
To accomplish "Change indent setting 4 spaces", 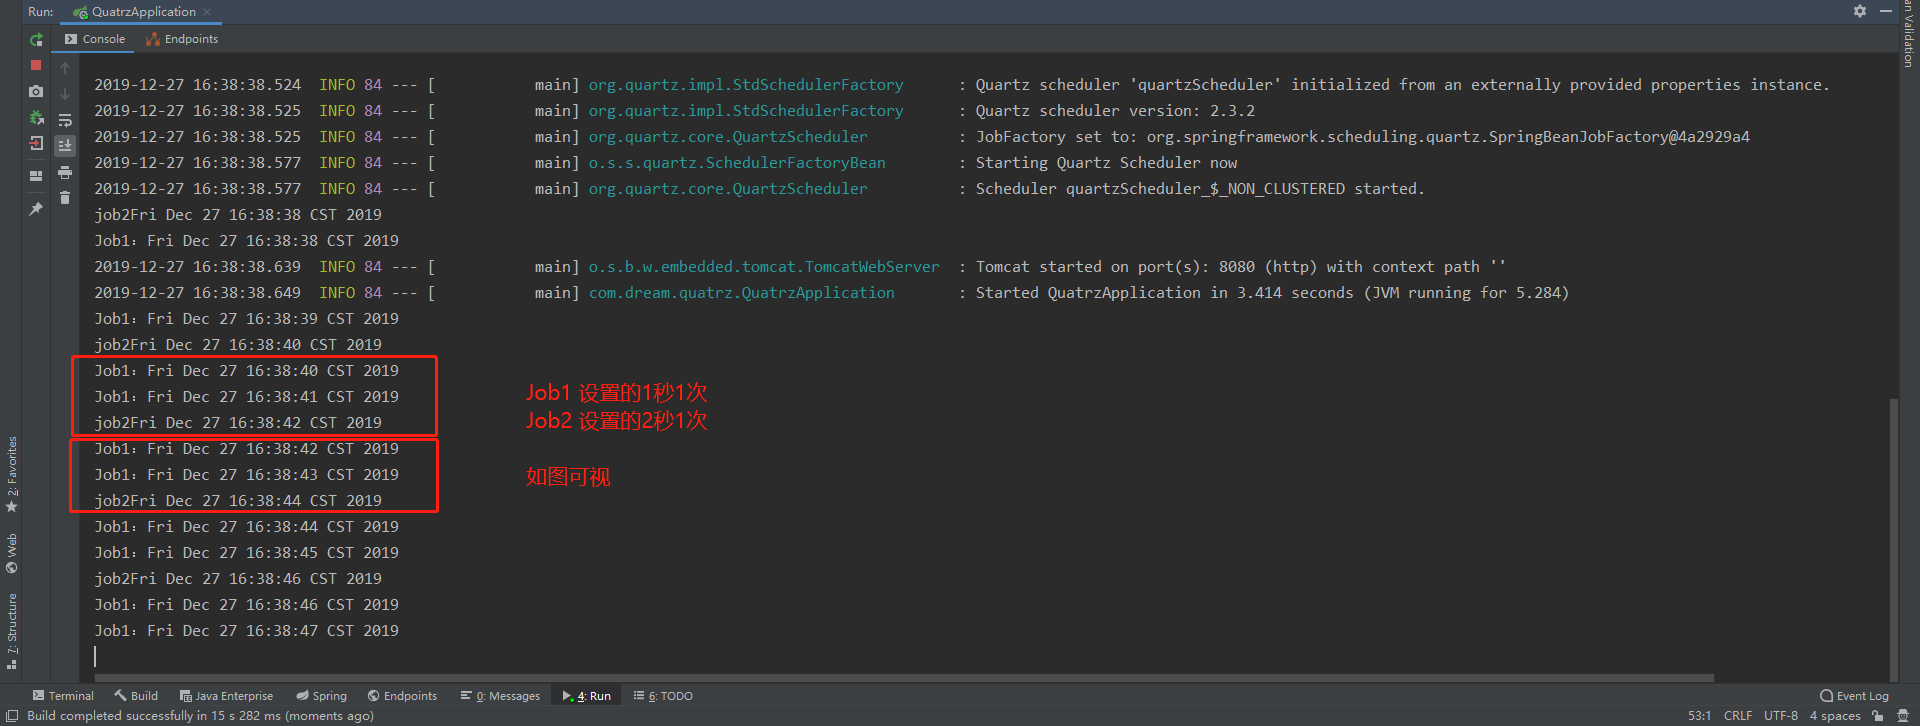I will tap(1835, 716).
